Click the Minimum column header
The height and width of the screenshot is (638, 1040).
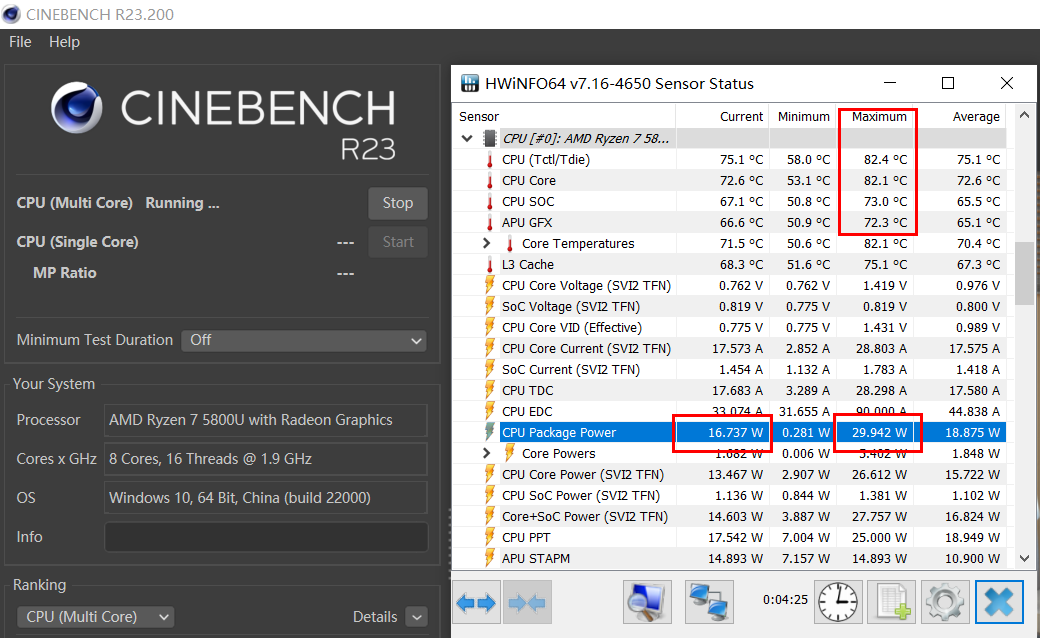pos(803,117)
